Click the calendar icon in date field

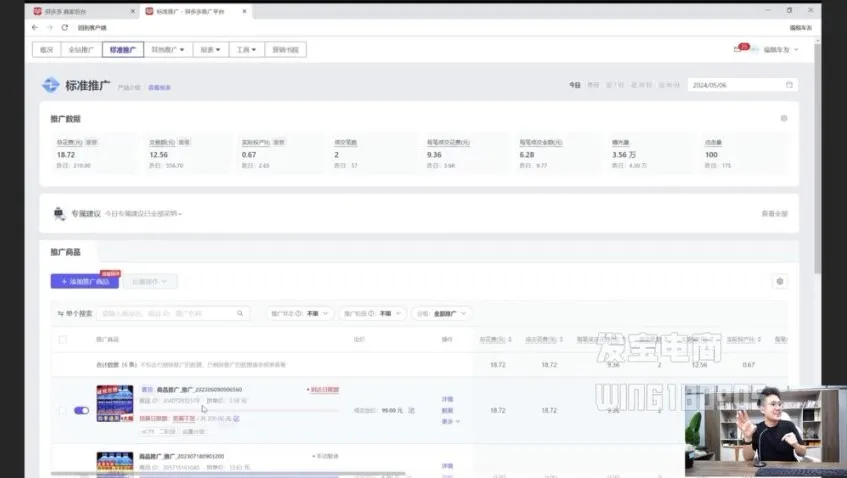click(789, 85)
